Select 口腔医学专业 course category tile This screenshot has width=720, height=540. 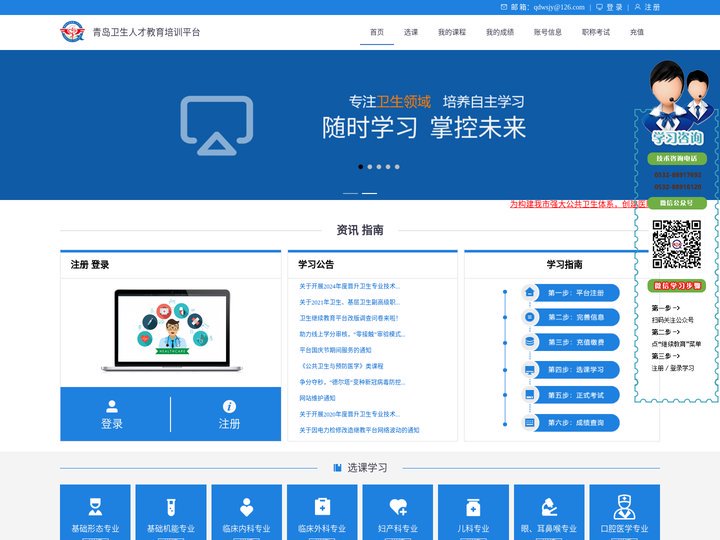pos(624,512)
